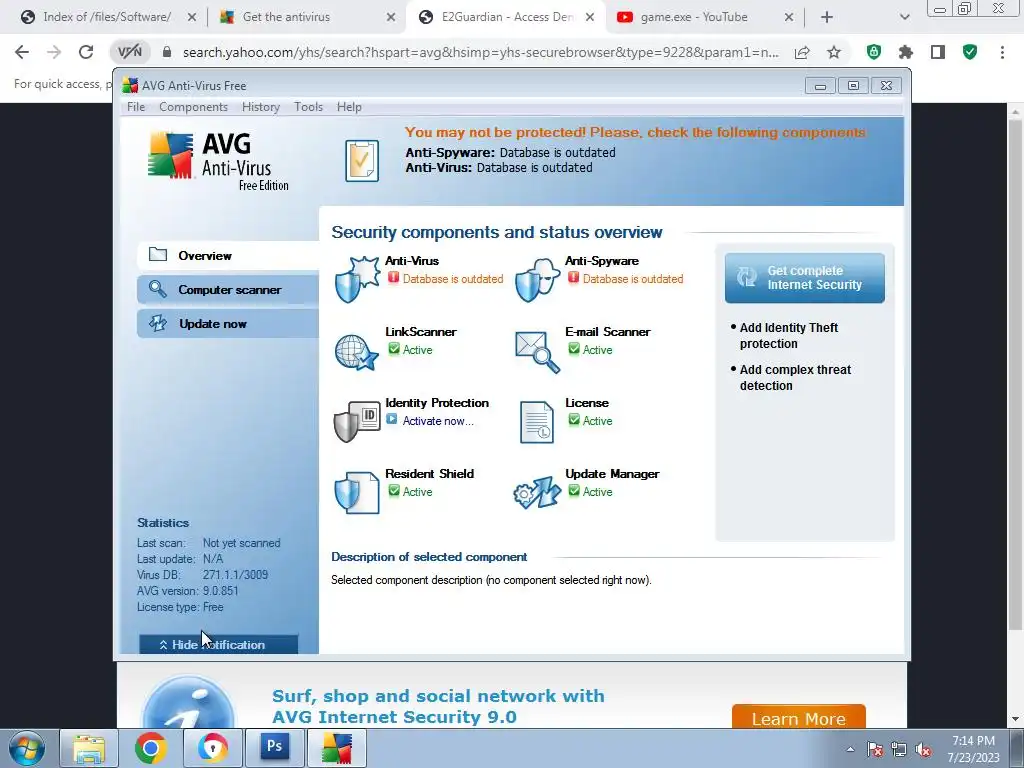The height and width of the screenshot is (768, 1024).
Task: Open the History menu
Action: (261, 106)
